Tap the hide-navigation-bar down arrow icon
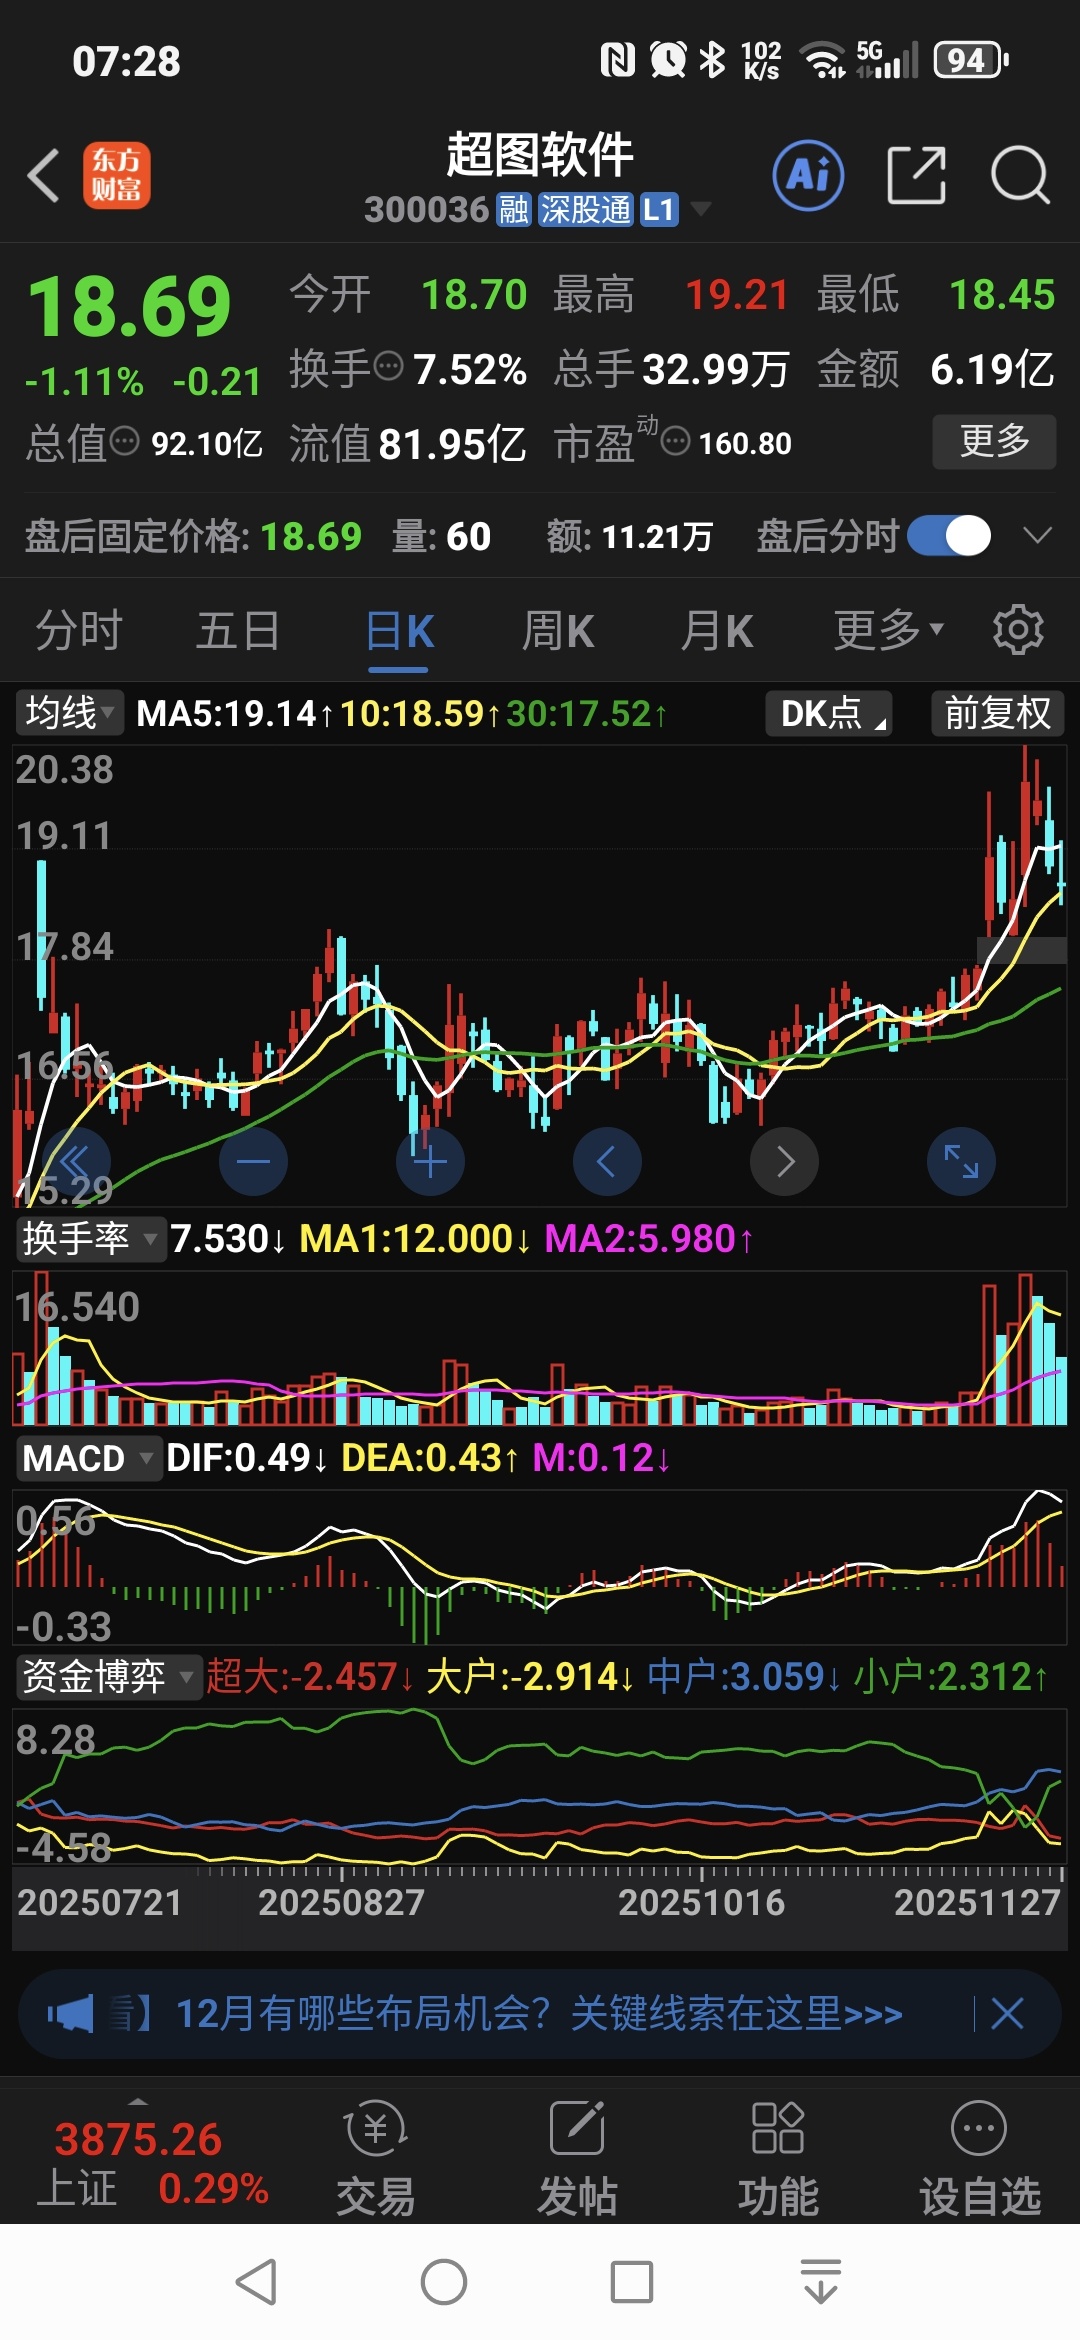 coord(821,2282)
